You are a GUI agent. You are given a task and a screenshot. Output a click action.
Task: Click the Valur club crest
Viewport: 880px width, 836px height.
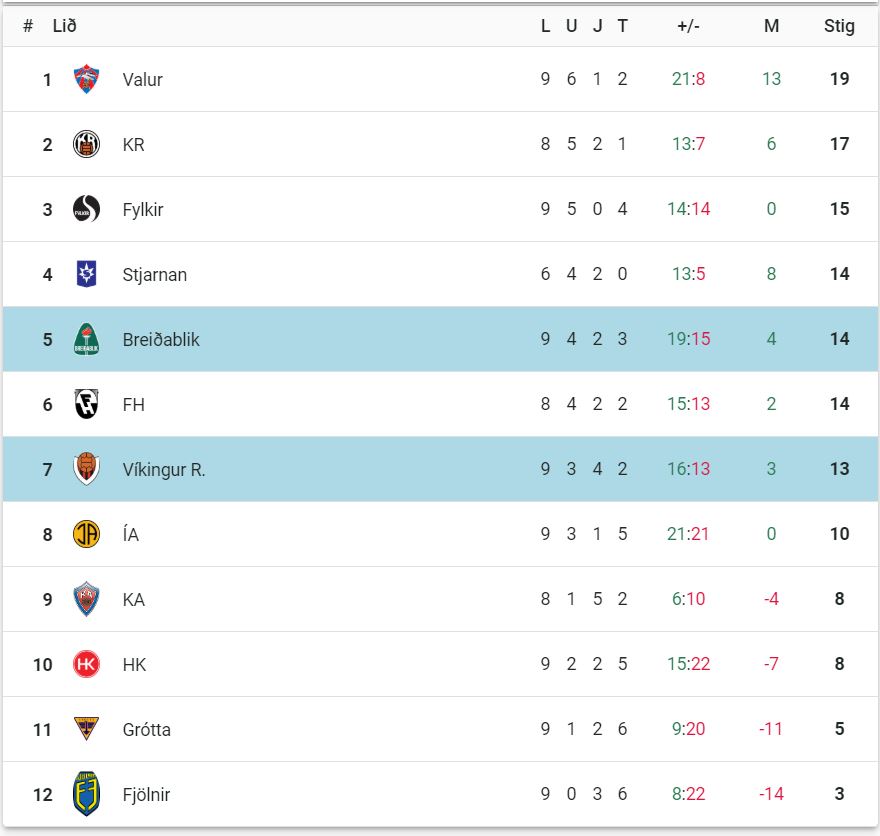tap(87, 79)
